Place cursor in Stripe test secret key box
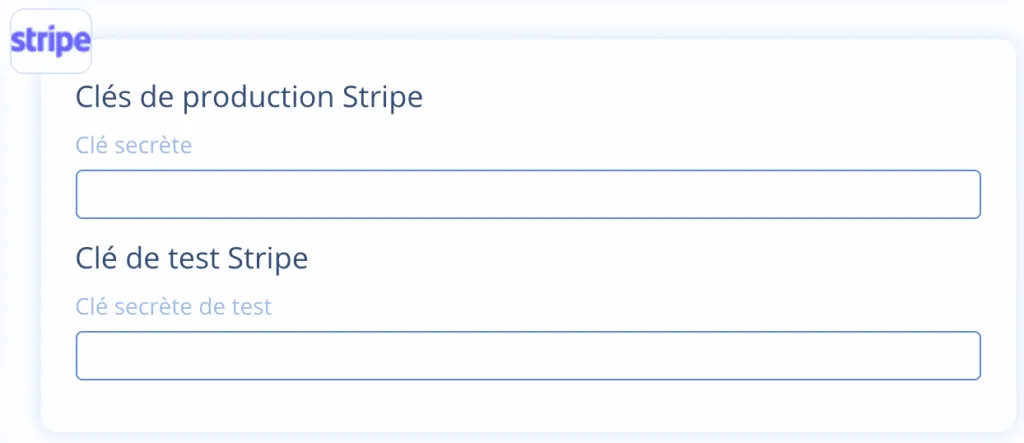1024x443 pixels. pos(528,355)
